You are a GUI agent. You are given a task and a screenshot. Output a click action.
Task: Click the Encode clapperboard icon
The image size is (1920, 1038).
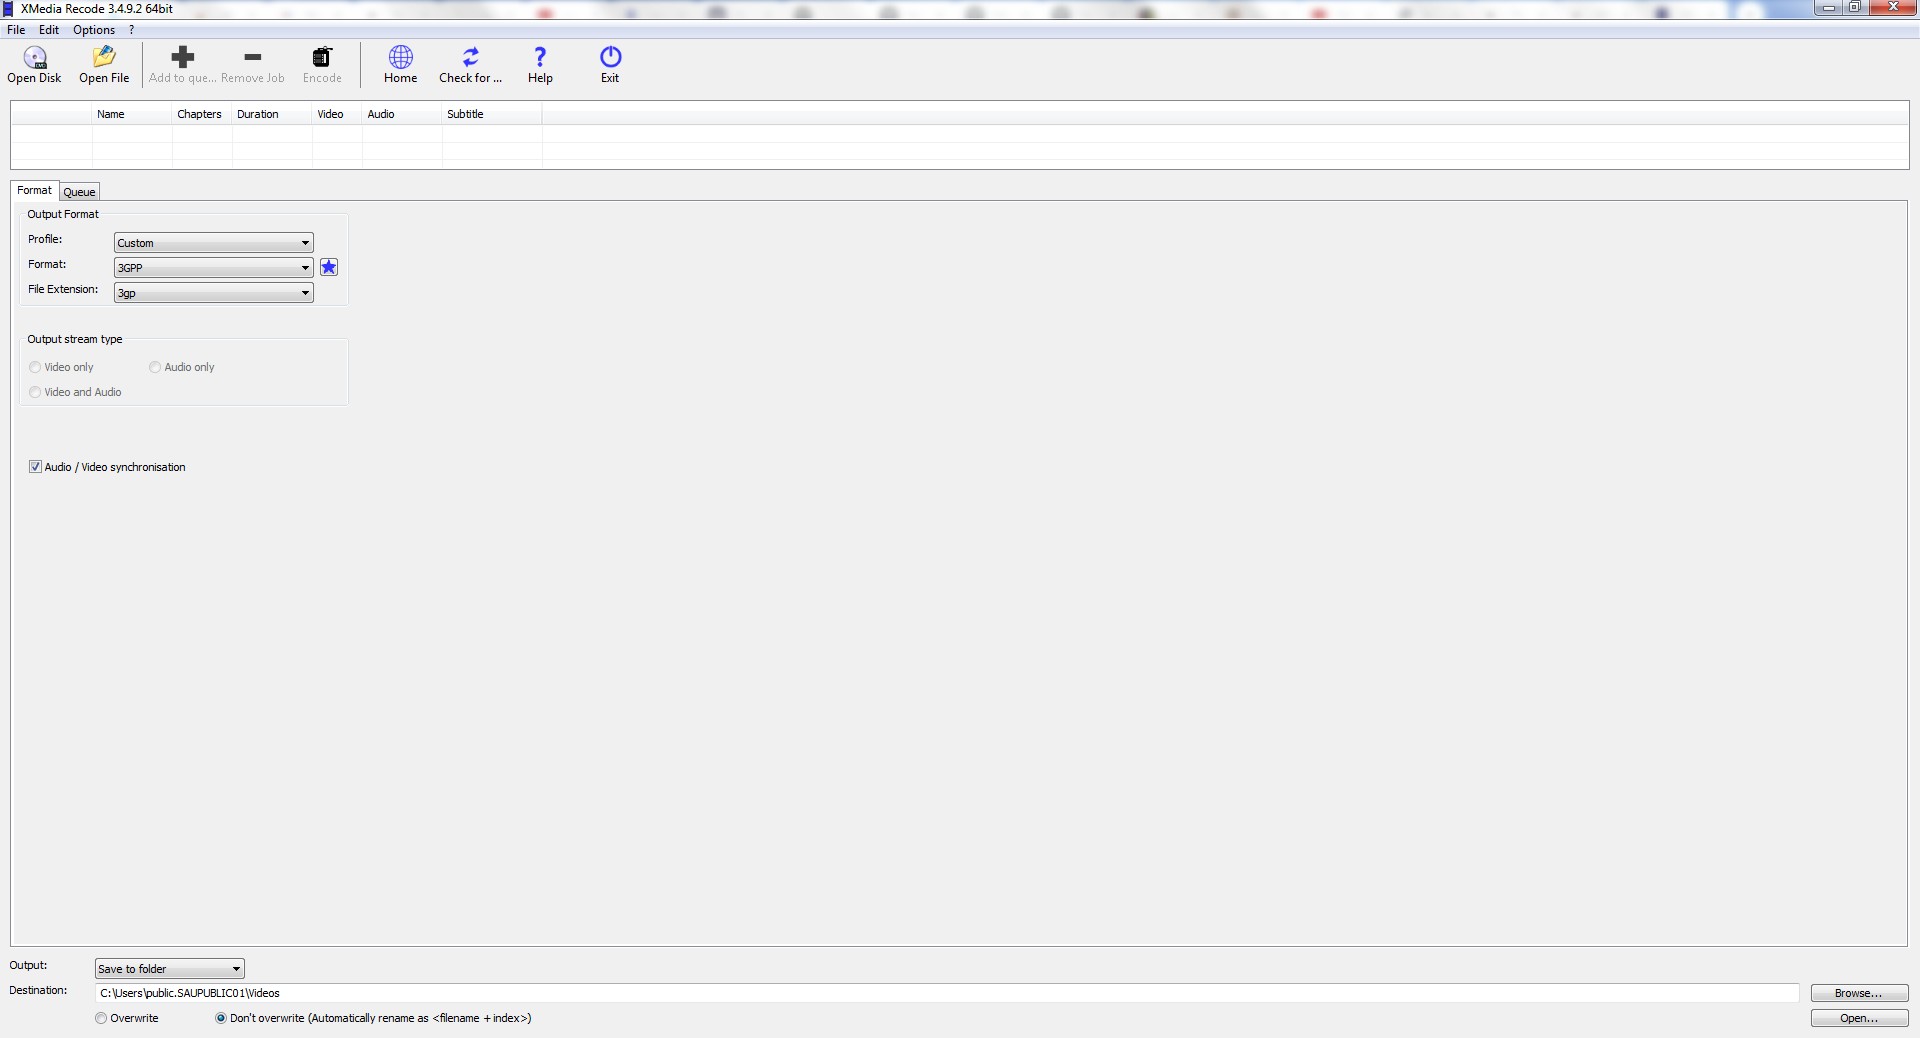pyautogui.click(x=322, y=57)
